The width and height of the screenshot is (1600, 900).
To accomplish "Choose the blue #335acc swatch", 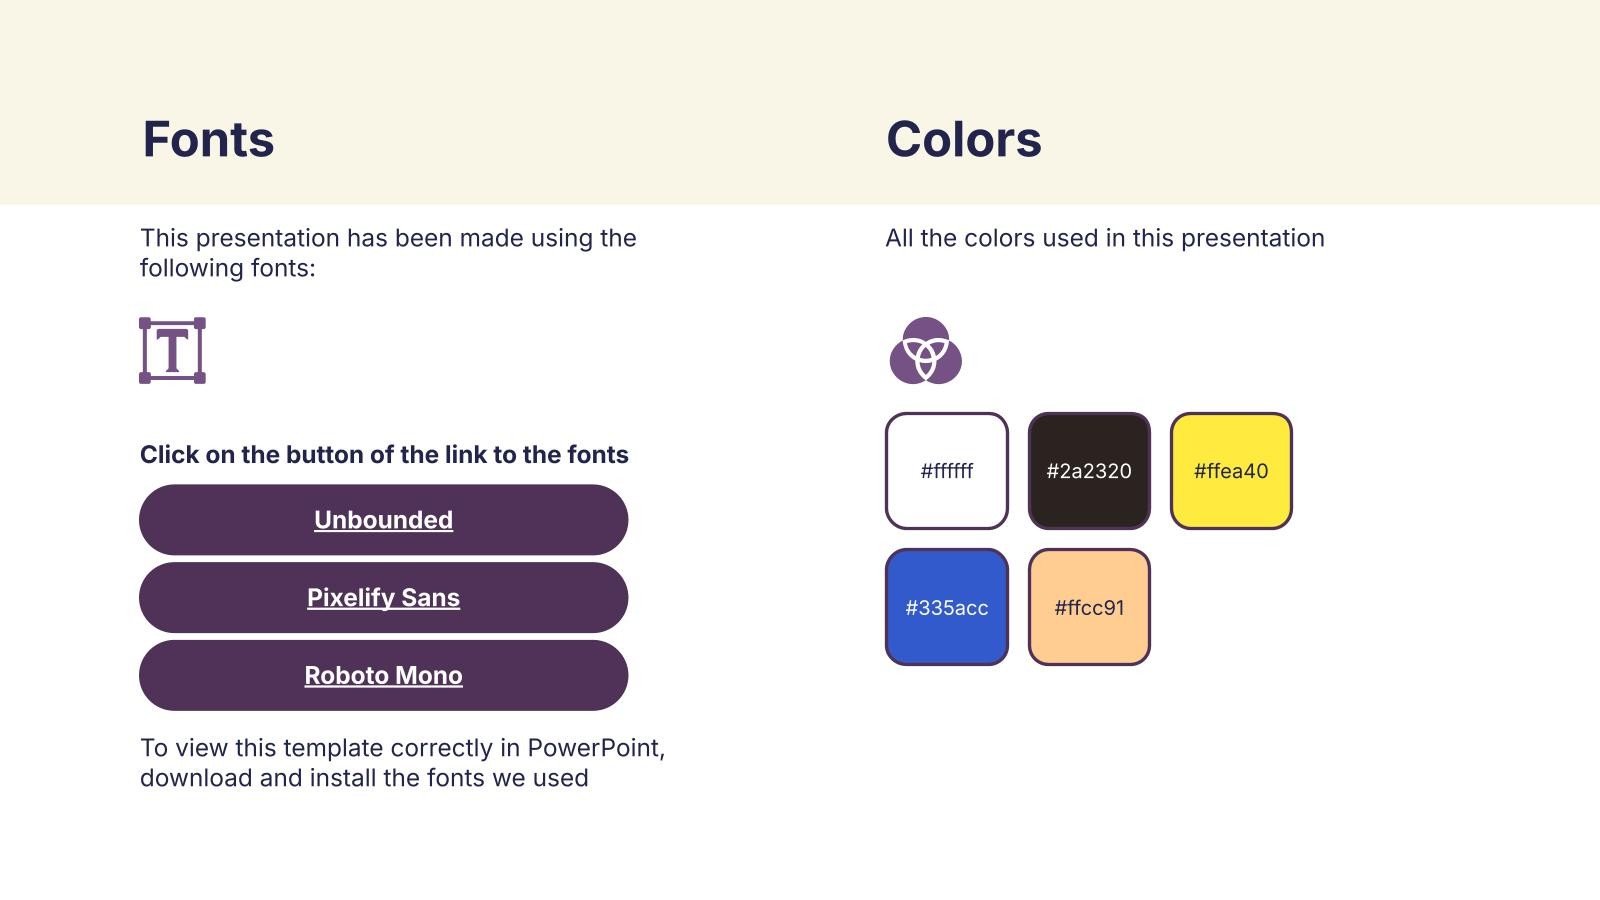I will pos(946,607).
